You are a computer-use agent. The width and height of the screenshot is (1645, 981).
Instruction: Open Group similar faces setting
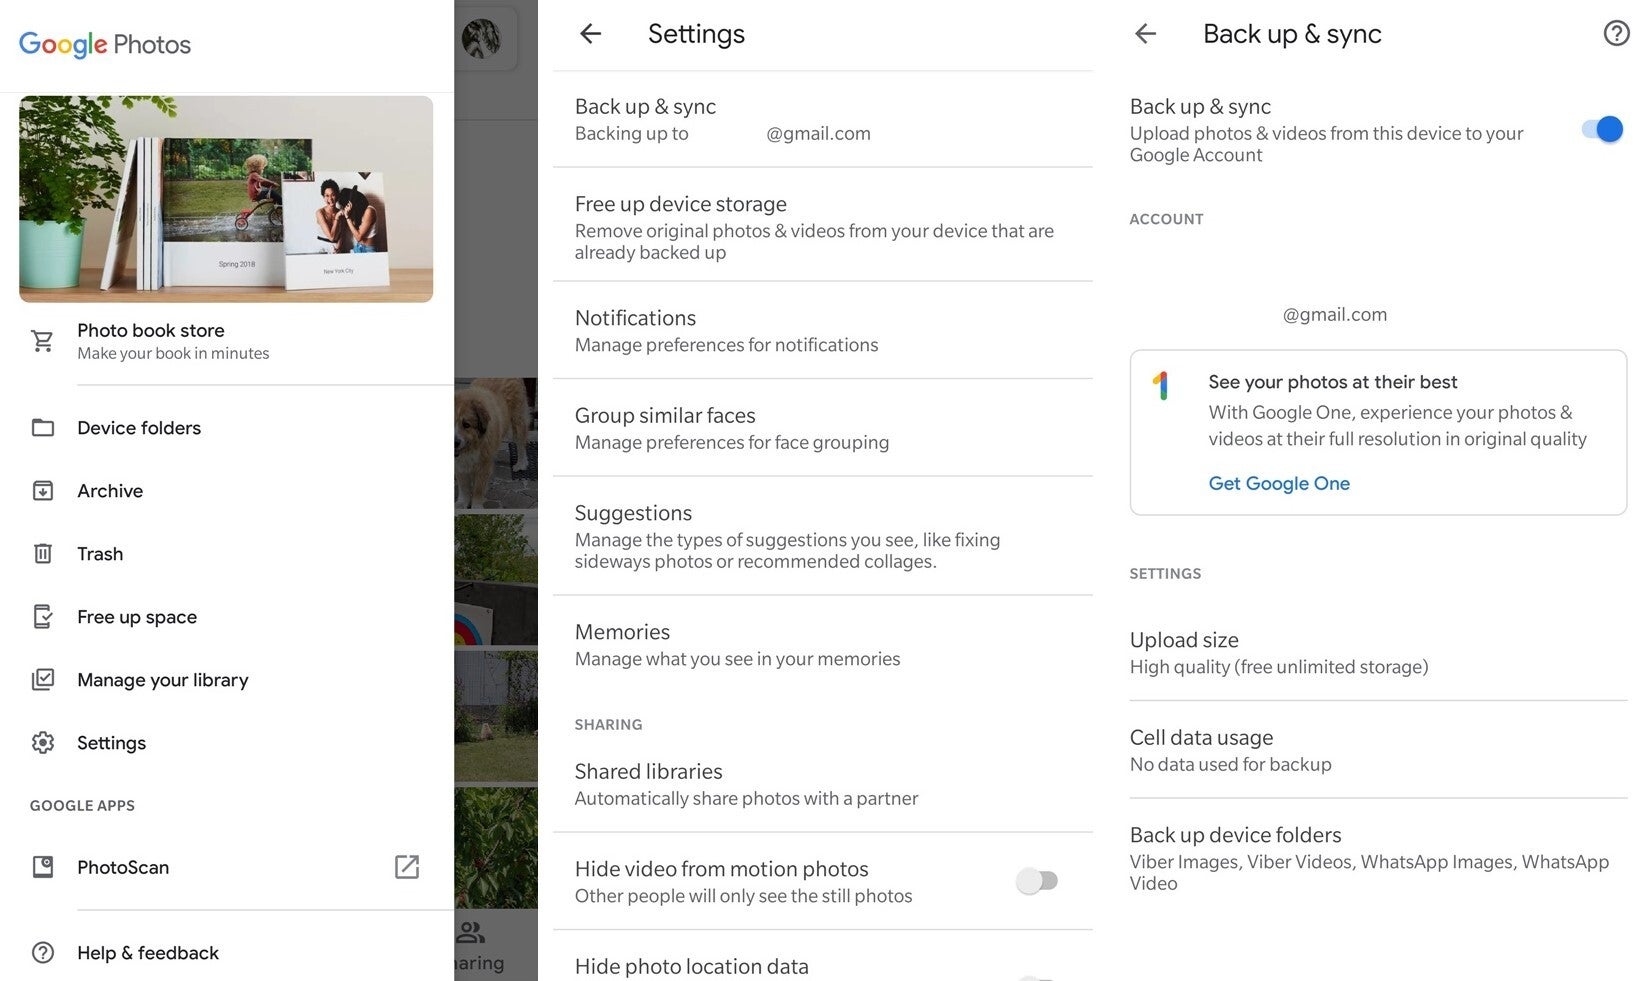point(822,428)
